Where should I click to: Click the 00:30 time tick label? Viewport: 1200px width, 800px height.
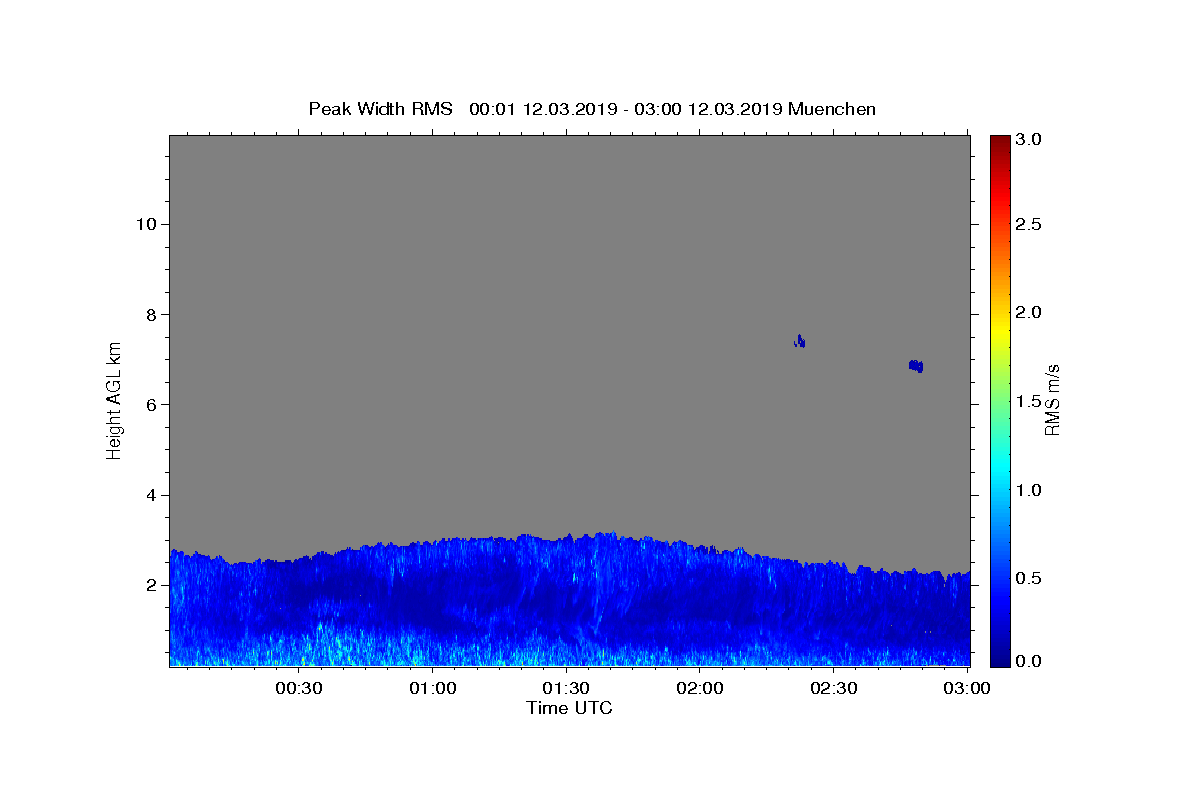(x=299, y=688)
